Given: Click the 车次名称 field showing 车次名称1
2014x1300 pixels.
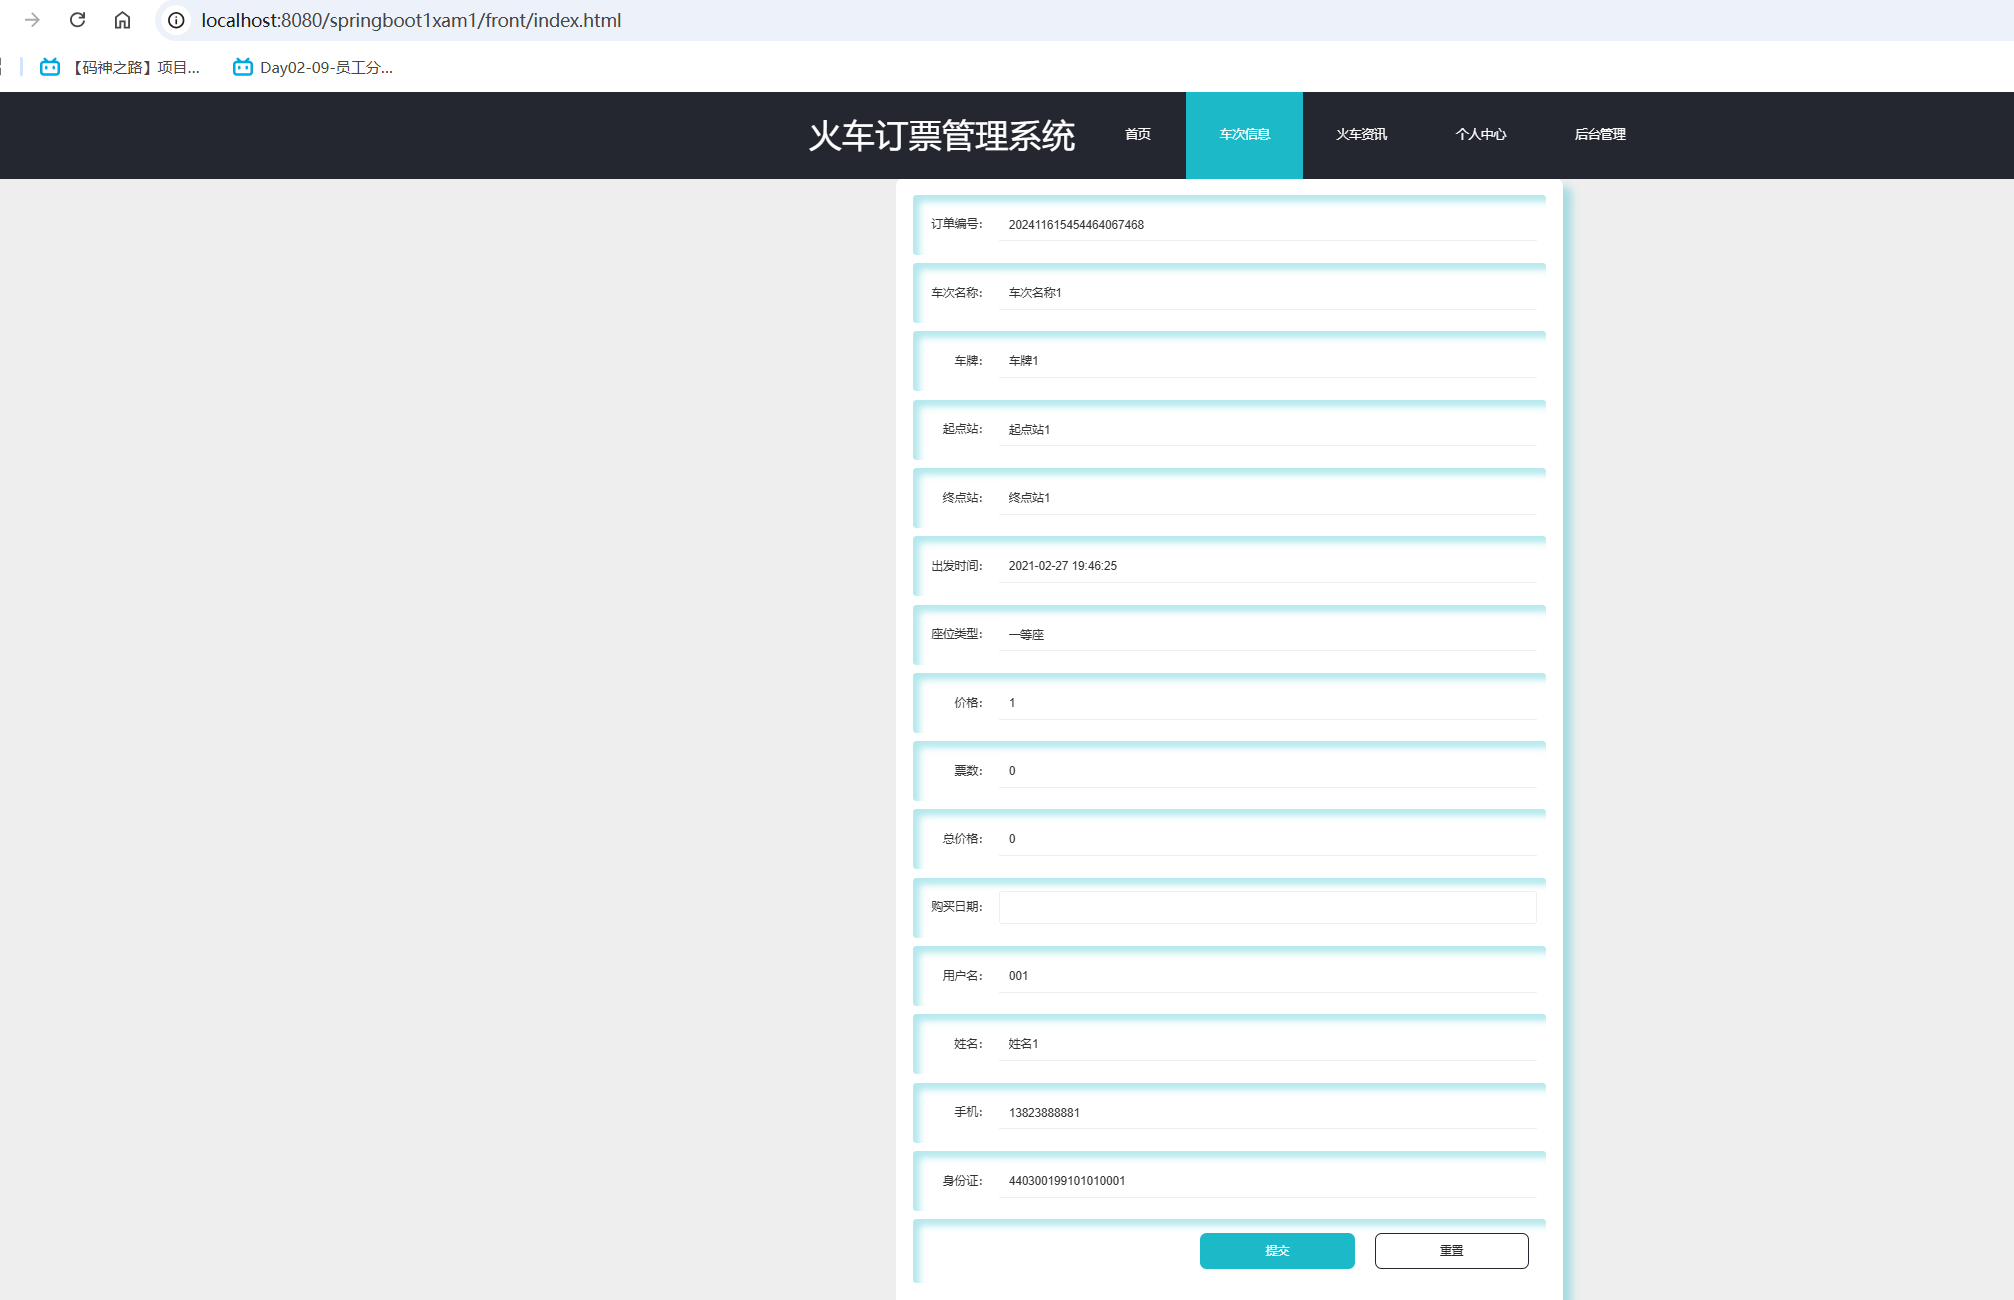Looking at the screenshot, I should pyautogui.click(x=1267, y=293).
